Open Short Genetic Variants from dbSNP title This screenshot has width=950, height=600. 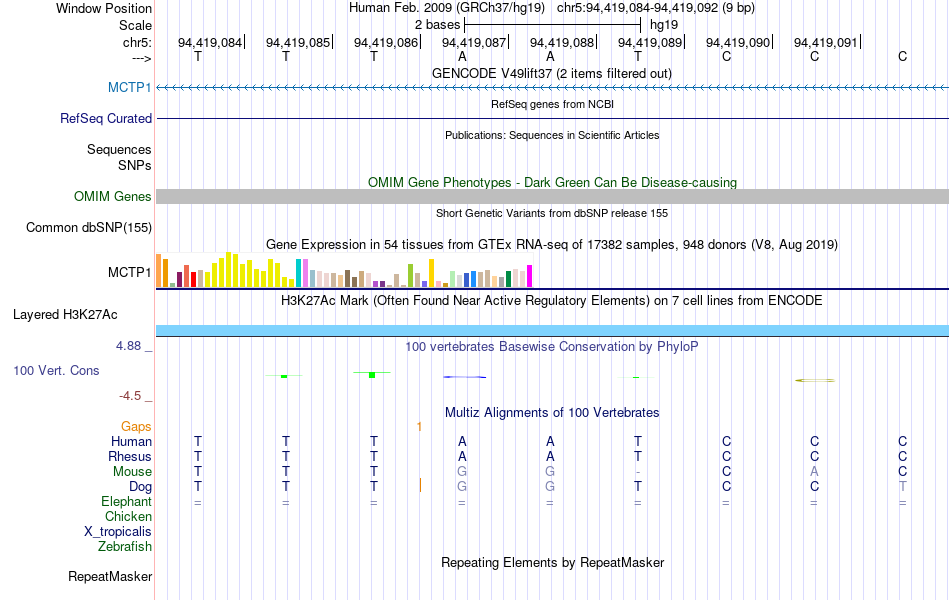click(x=552, y=213)
